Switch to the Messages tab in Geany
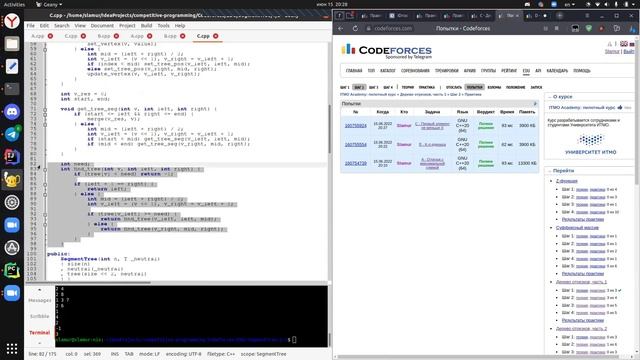This screenshot has width=640, height=360. (40, 300)
